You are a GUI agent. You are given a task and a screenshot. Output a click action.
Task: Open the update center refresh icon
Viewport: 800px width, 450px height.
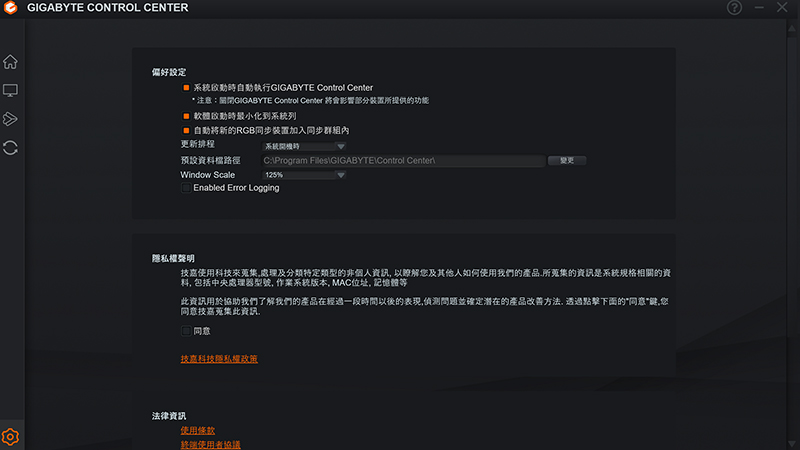click(x=10, y=148)
